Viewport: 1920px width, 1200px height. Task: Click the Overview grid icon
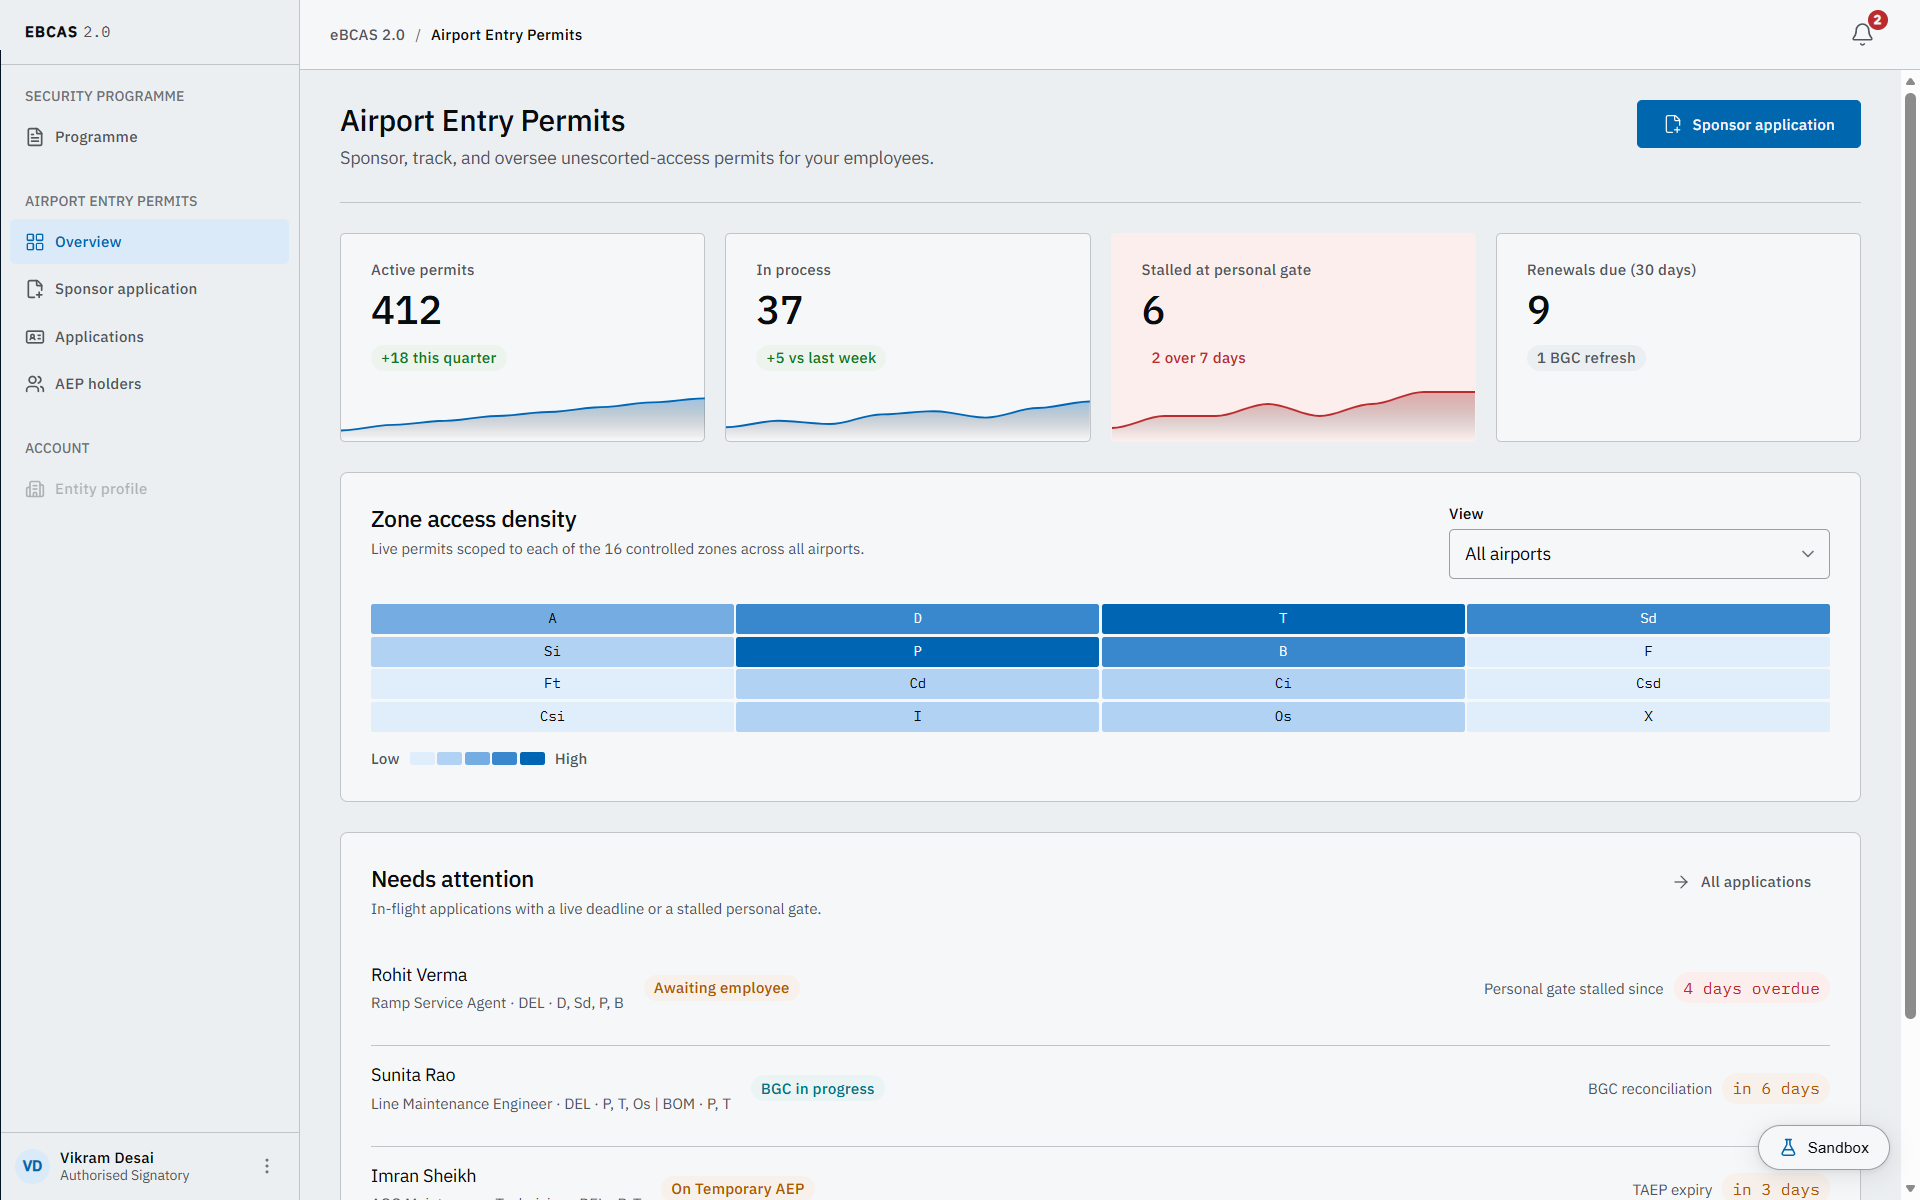[35, 242]
